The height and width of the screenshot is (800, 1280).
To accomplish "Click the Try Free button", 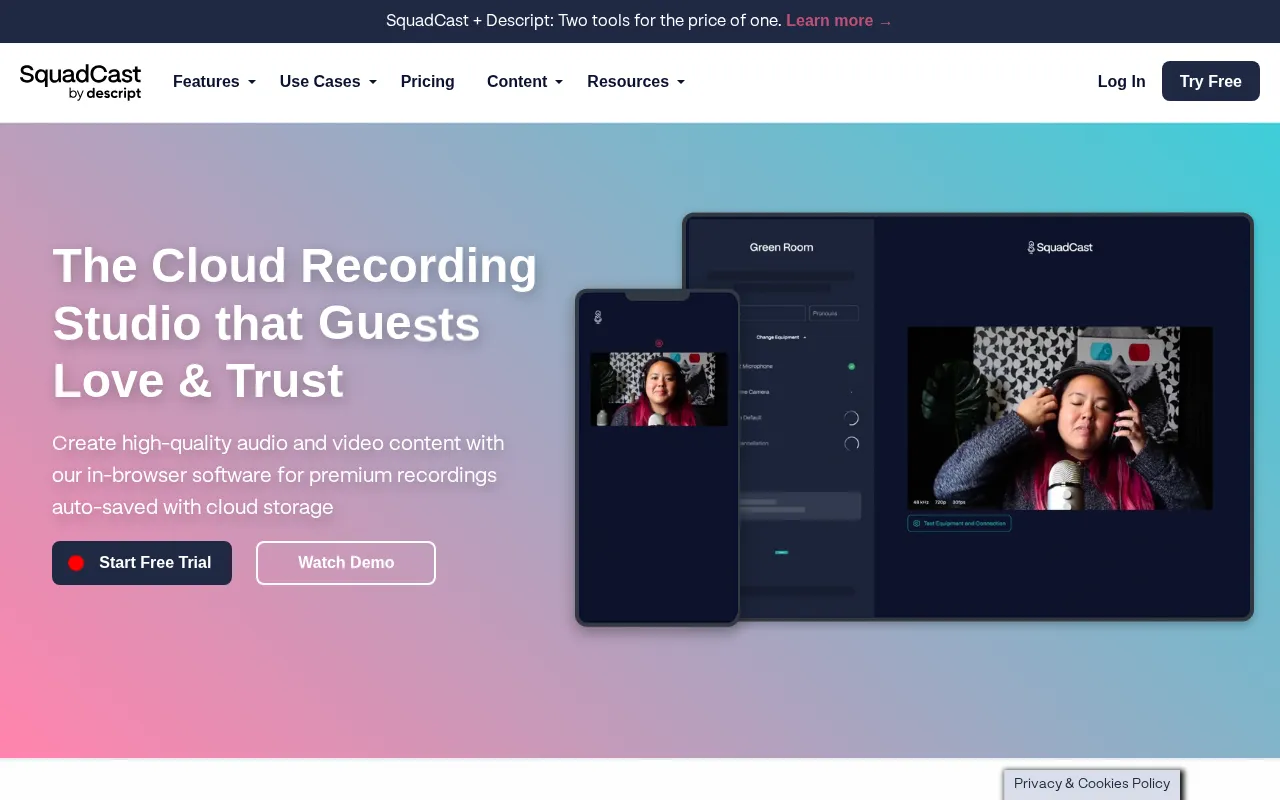I will click(1211, 81).
